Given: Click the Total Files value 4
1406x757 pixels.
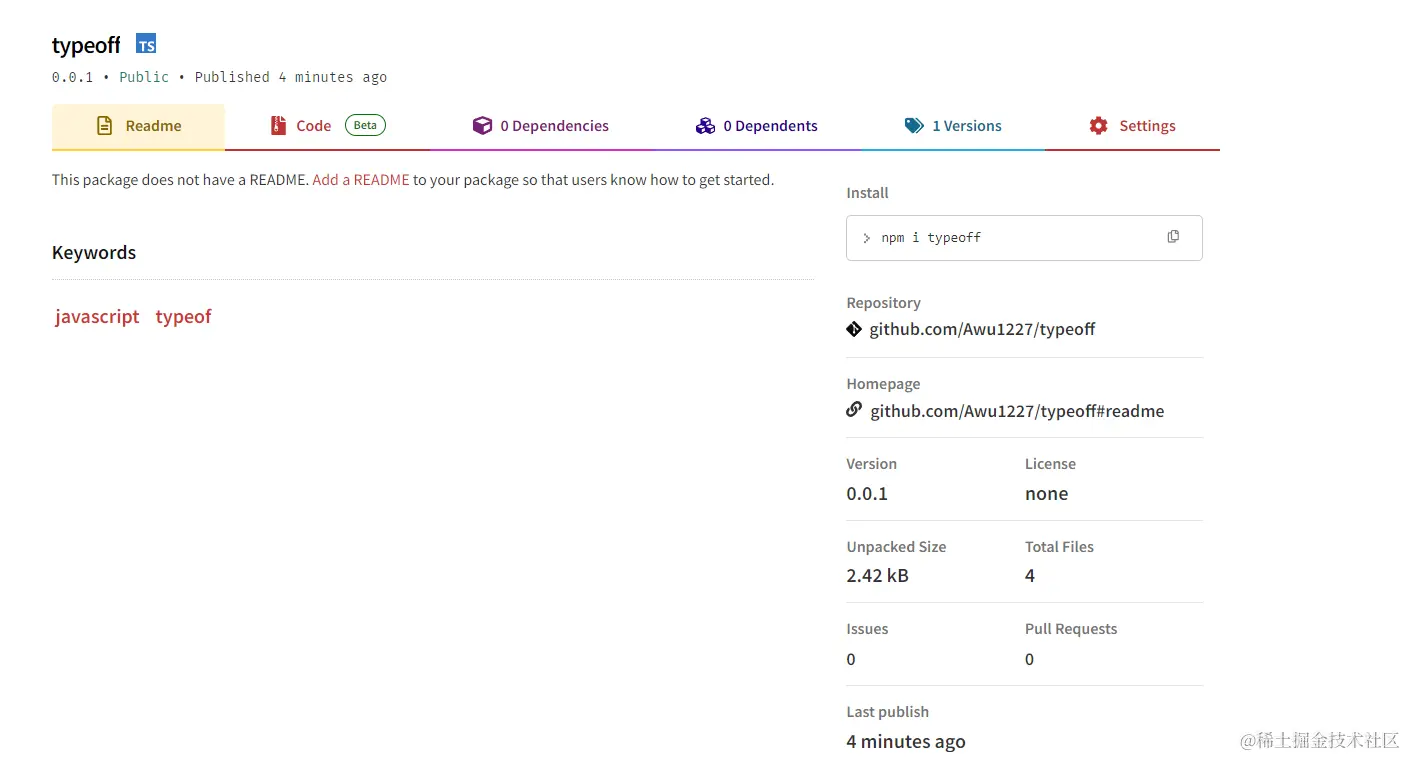Looking at the screenshot, I should tap(1030, 576).
